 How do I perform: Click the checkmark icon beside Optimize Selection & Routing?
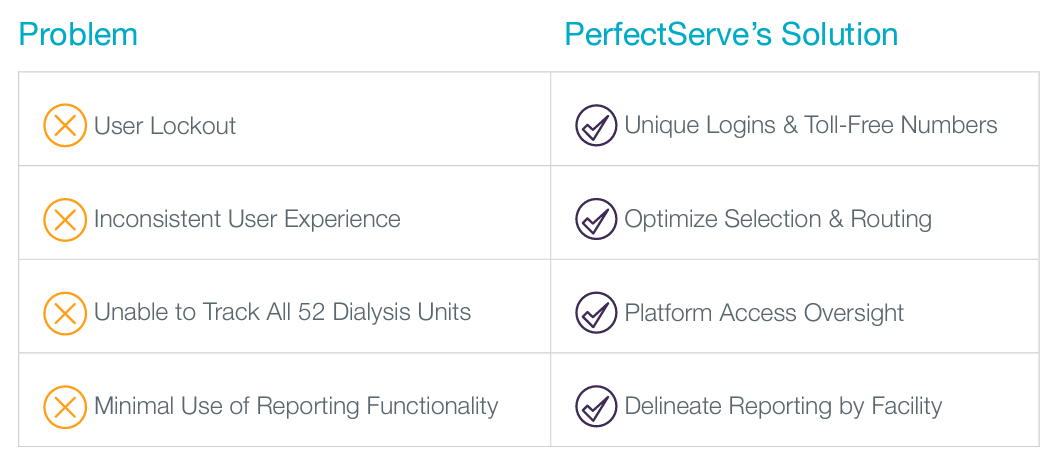pos(596,219)
